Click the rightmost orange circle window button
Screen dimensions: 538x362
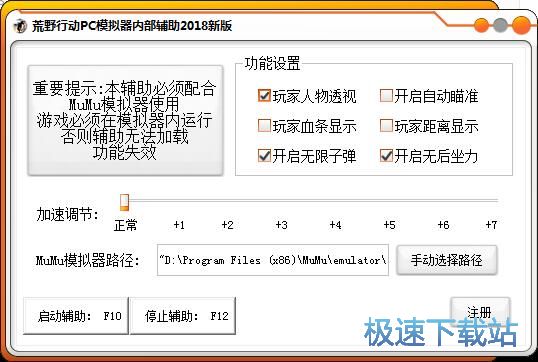521,25
